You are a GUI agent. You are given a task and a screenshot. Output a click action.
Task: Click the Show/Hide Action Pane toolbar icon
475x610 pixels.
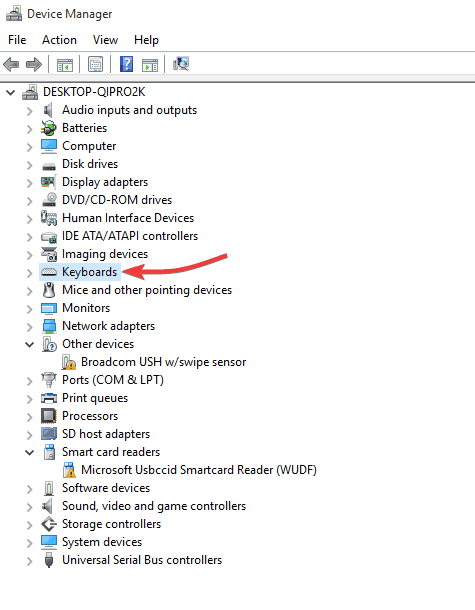150,65
